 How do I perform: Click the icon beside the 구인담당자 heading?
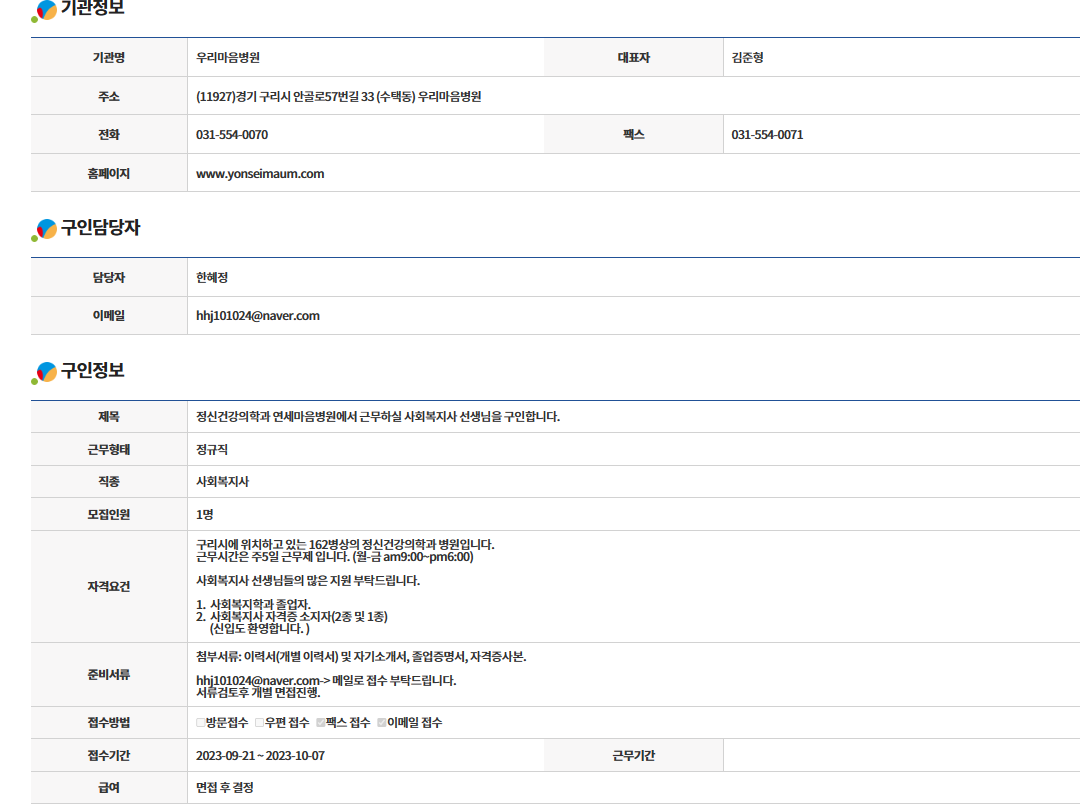[x=45, y=230]
